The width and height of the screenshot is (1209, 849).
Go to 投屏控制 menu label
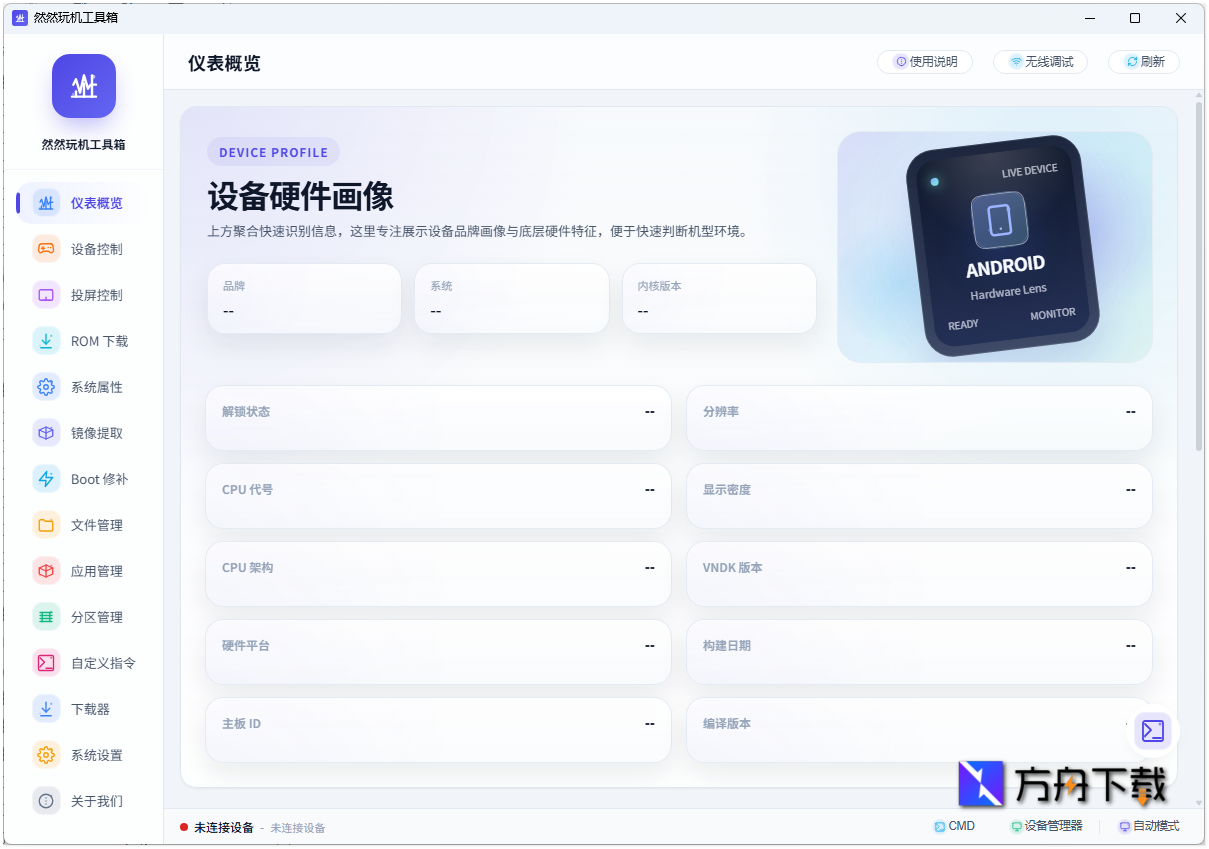pos(97,295)
